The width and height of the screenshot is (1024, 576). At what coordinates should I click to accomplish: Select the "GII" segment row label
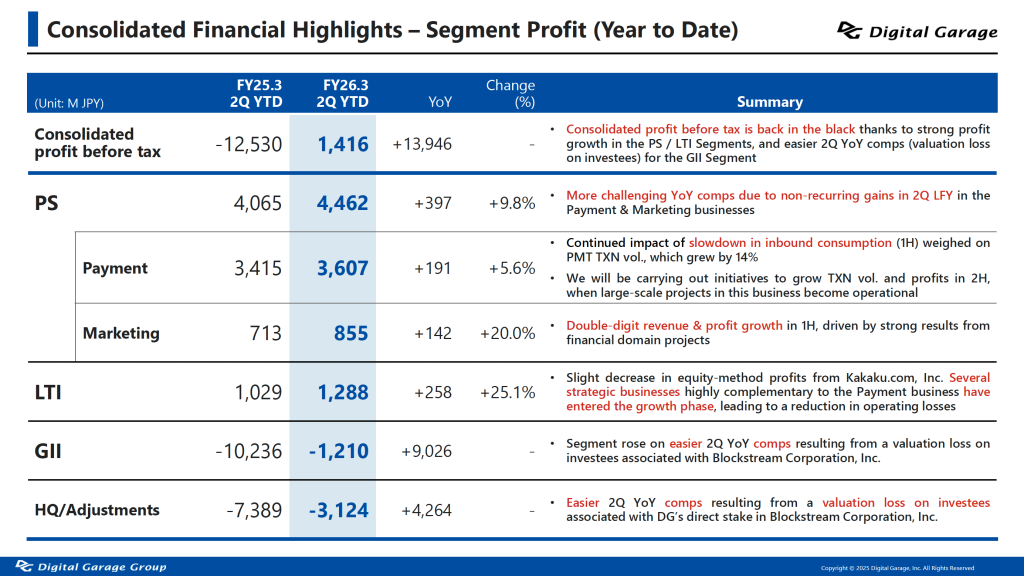[x=48, y=451]
